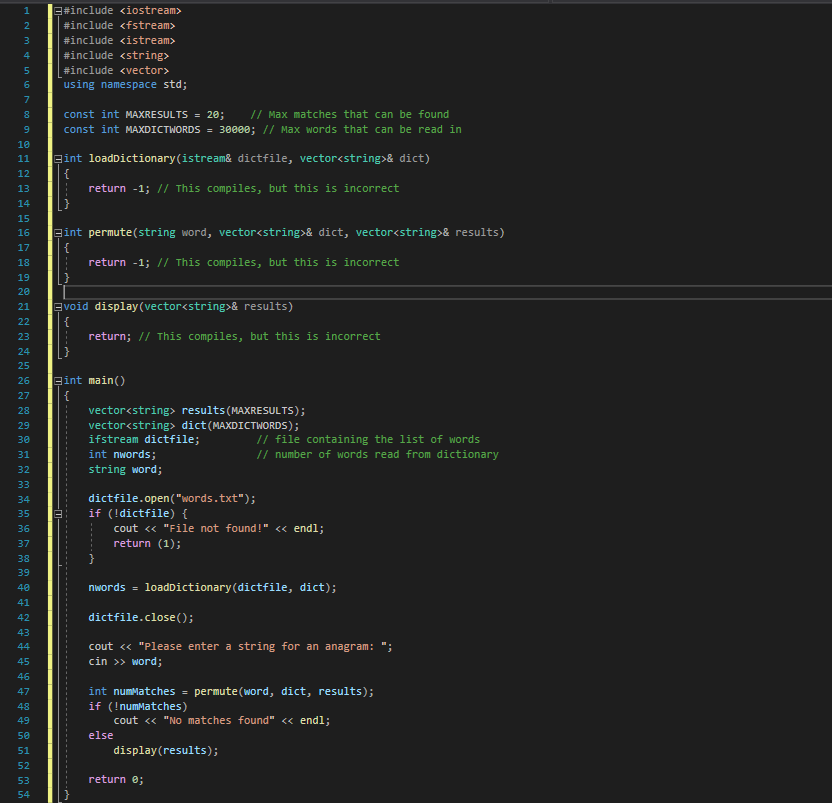Click the loadDictionary function name on line 11
Viewport: 832px width, 803px height.
click(x=132, y=158)
